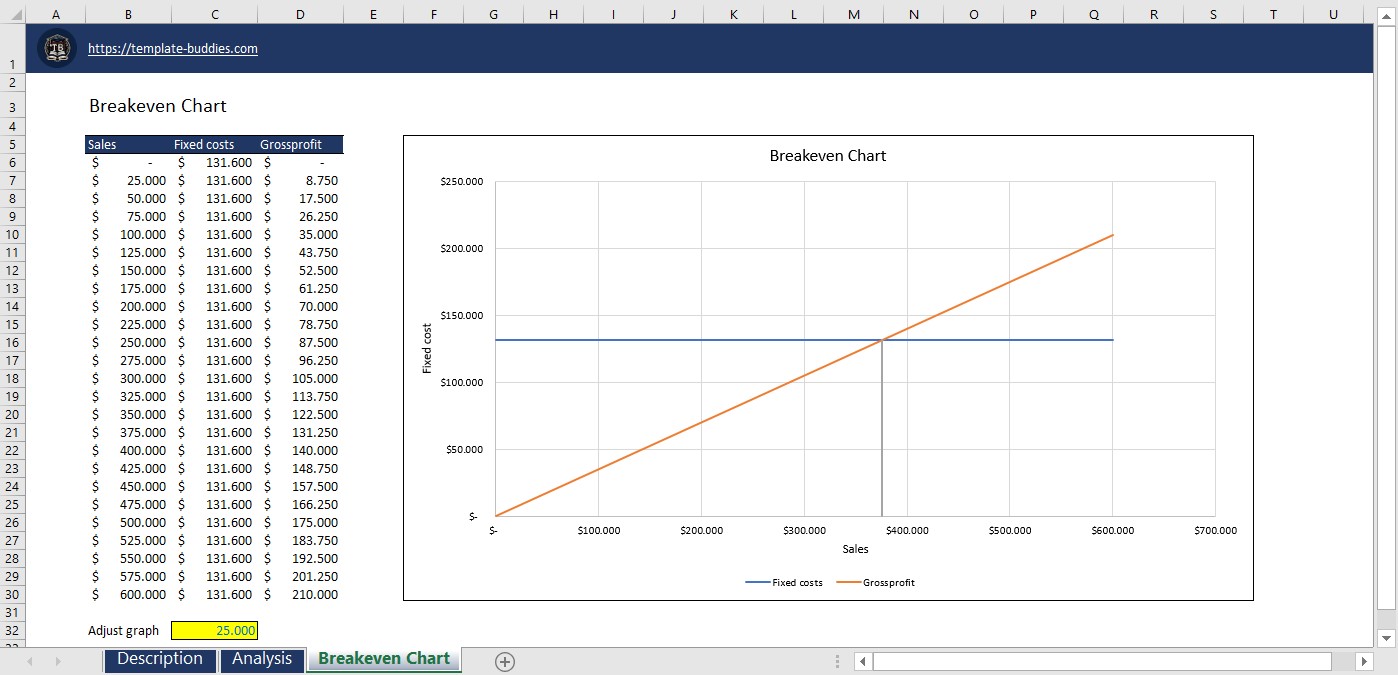
Task: Click the Fixed costs table header cell
Action: 214,144
